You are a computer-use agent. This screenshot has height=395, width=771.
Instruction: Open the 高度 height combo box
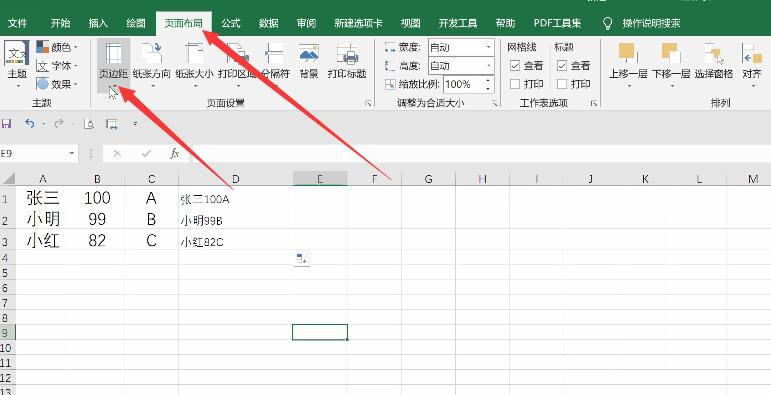461,65
